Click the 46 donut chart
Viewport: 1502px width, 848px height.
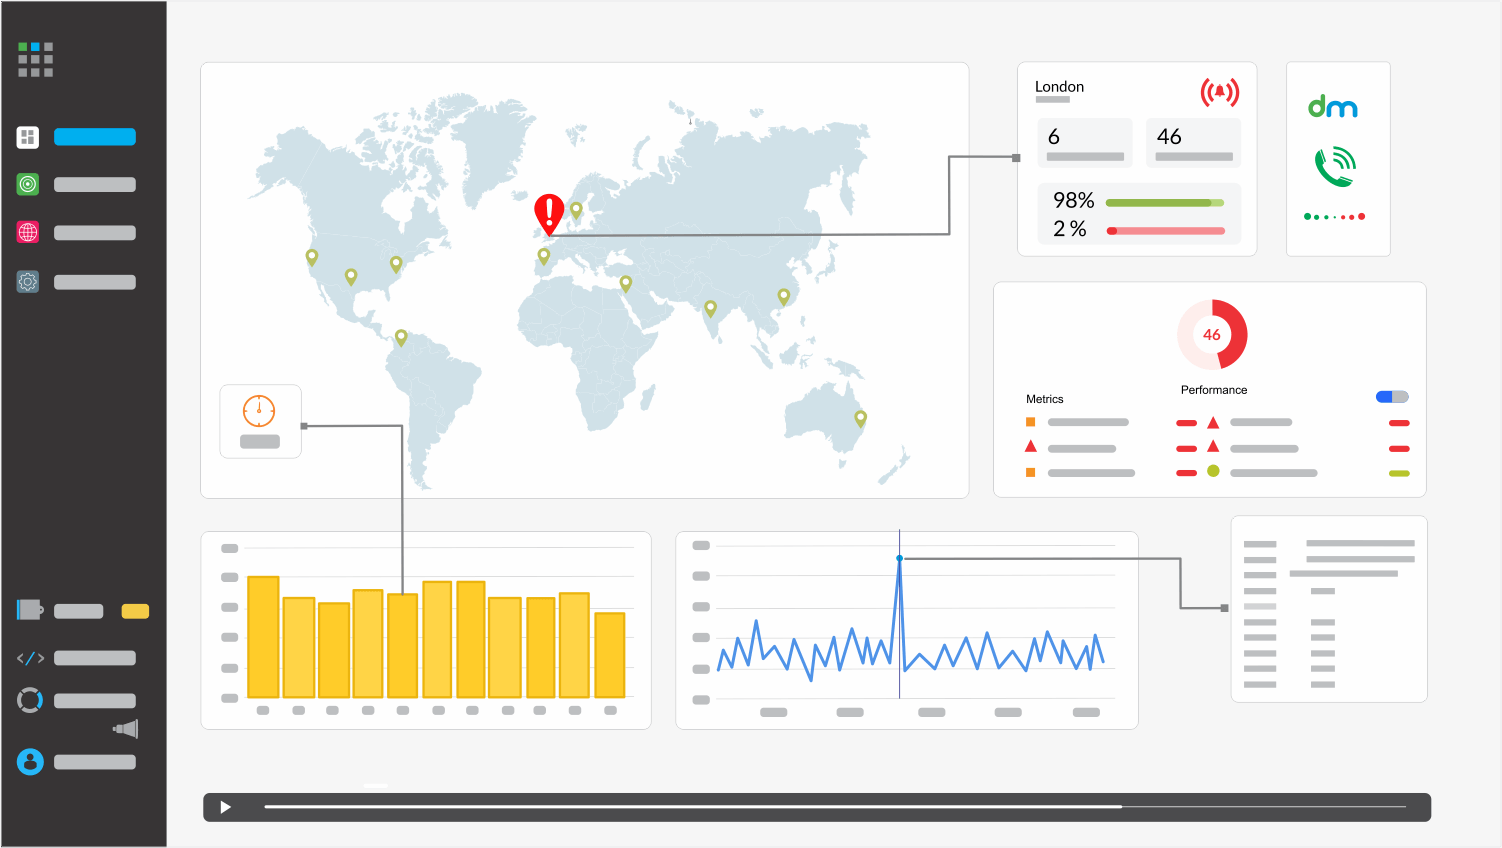coord(1212,335)
